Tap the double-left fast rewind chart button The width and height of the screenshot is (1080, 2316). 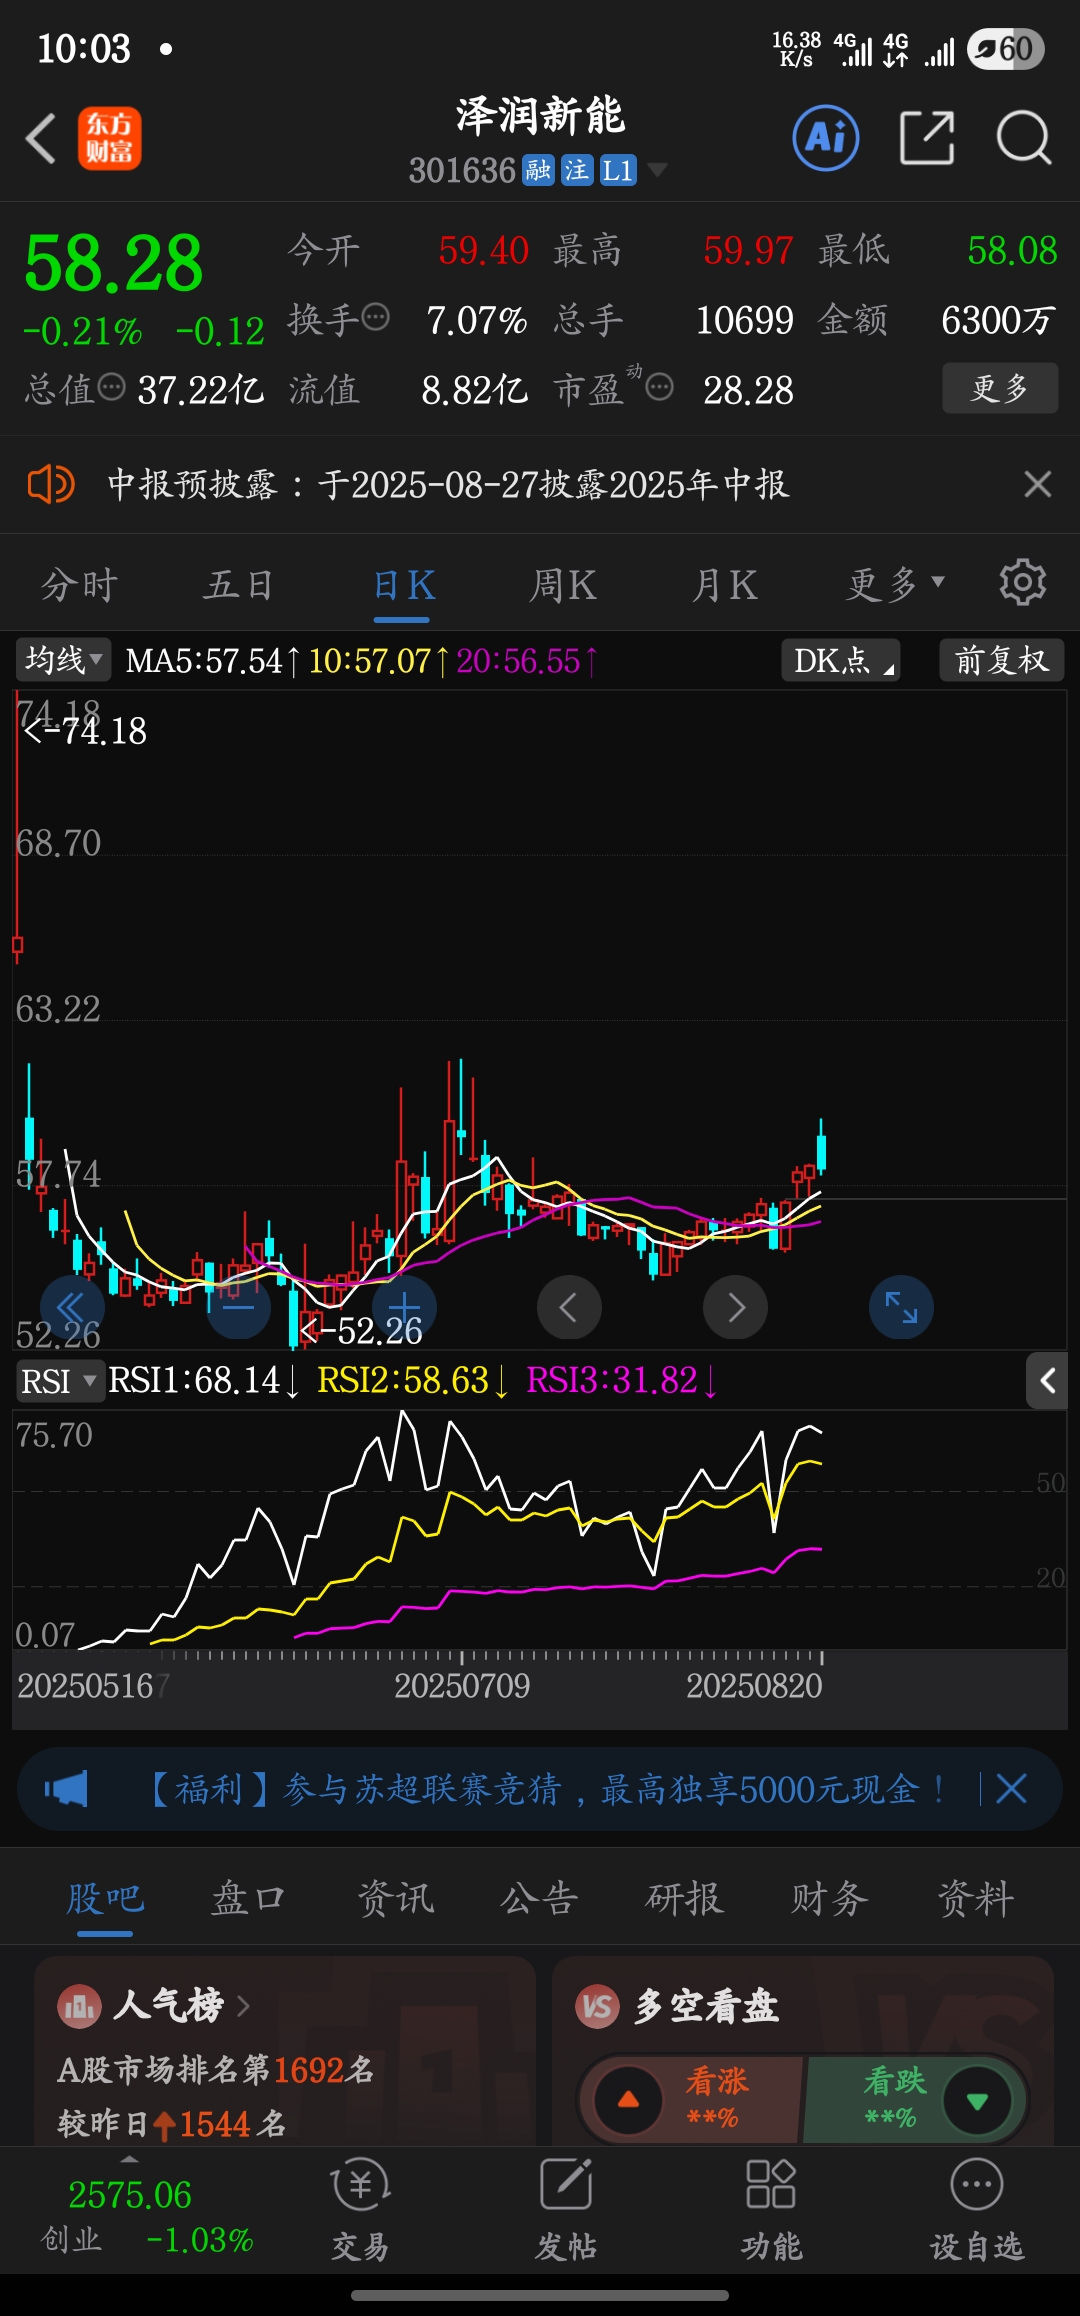[72, 1307]
